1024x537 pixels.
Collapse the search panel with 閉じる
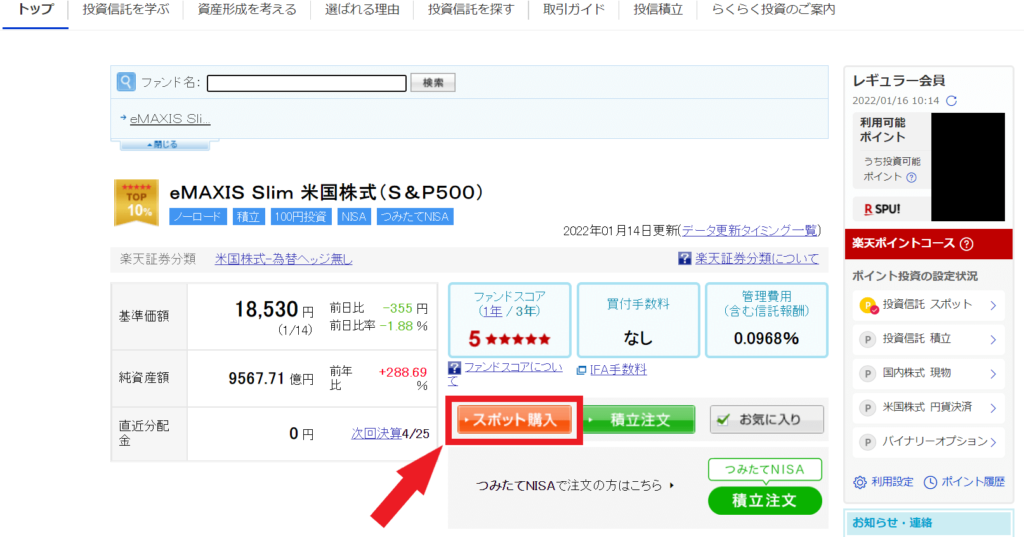(164, 144)
